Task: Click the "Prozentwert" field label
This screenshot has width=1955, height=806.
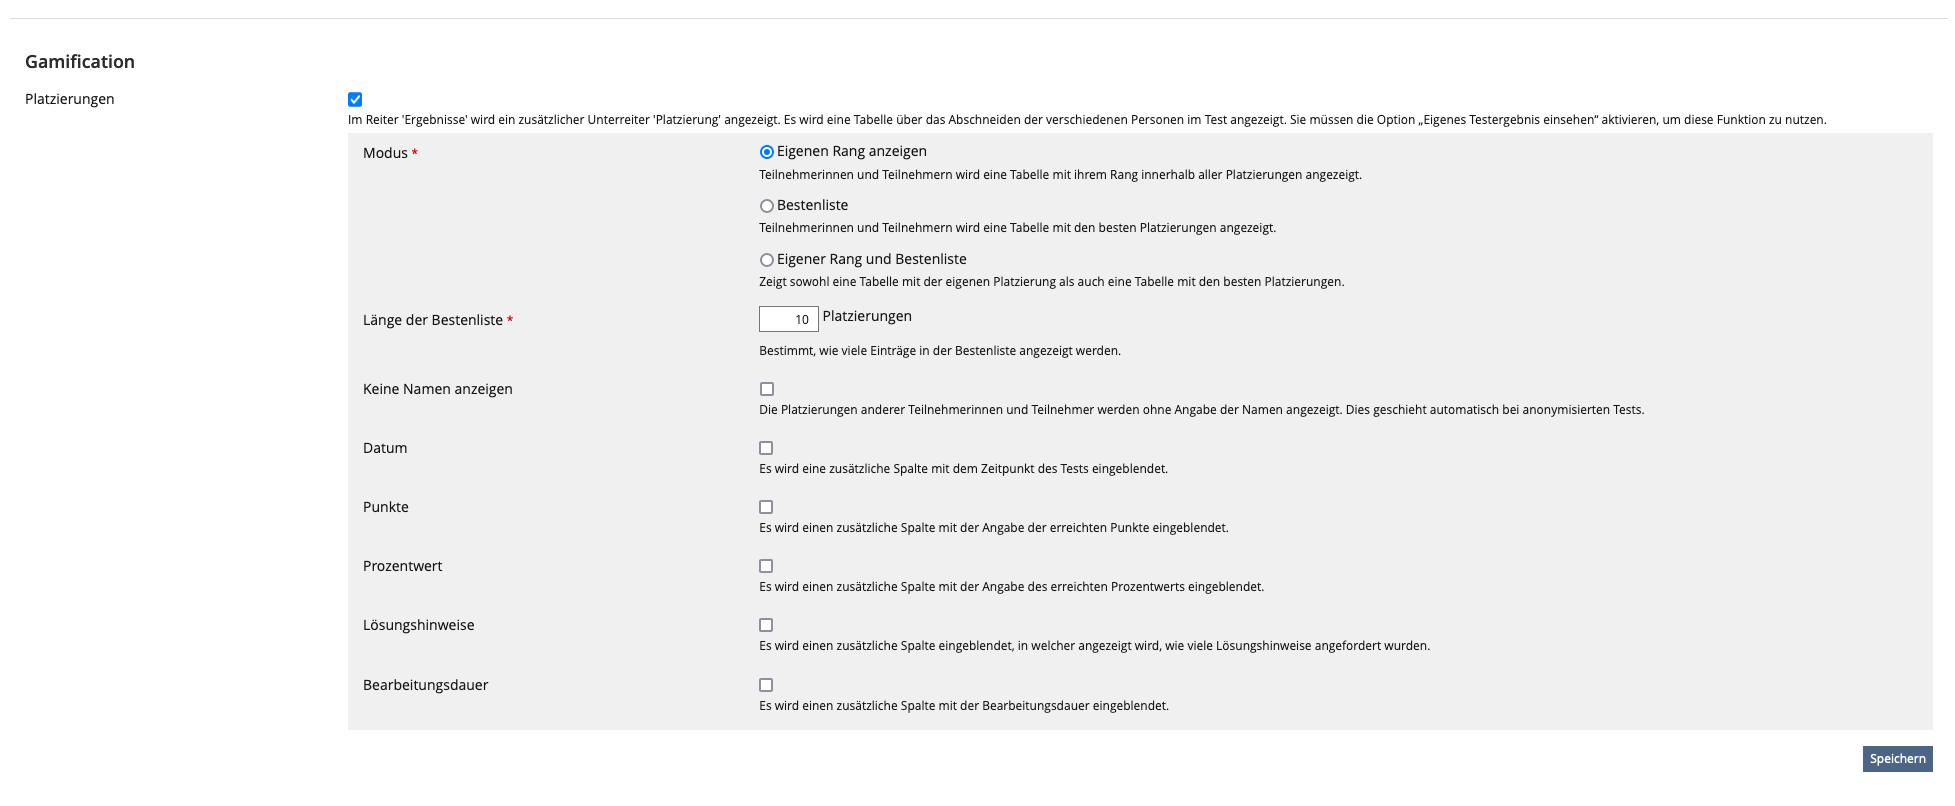Action: tap(401, 565)
